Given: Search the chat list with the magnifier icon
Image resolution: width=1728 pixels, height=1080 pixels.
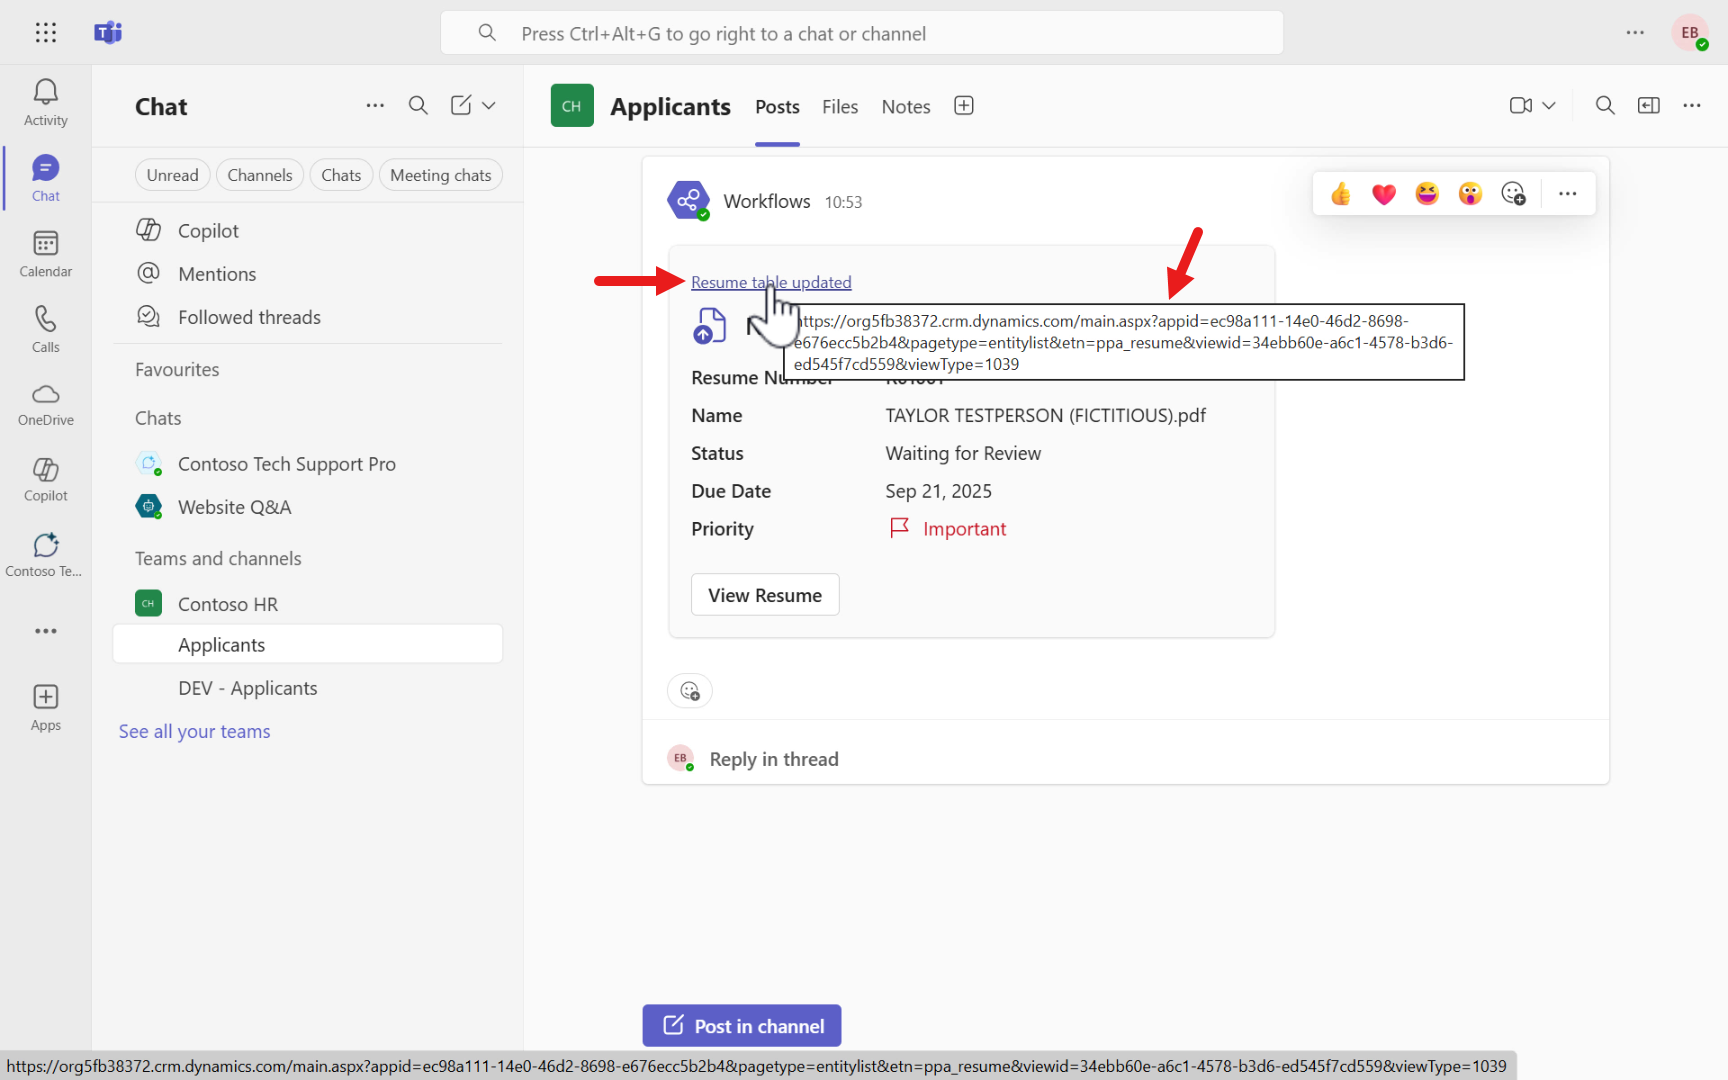Looking at the screenshot, I should pos(418,105).
